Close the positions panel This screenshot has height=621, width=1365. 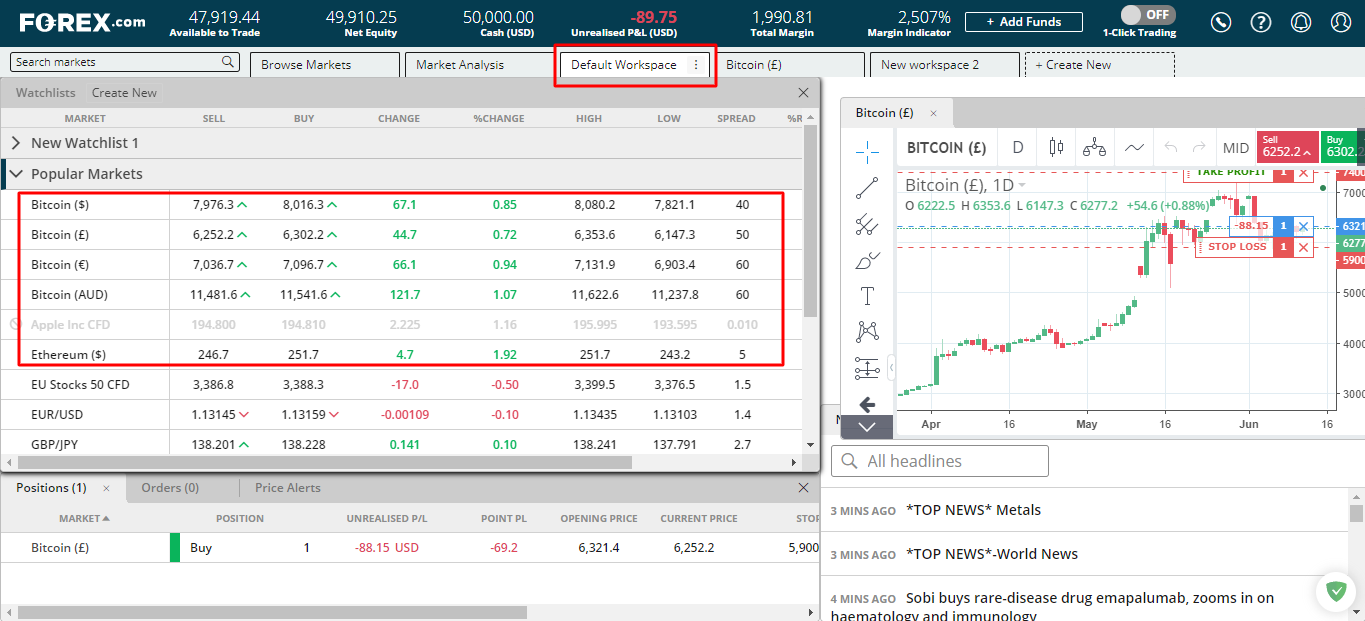(804, 488)
